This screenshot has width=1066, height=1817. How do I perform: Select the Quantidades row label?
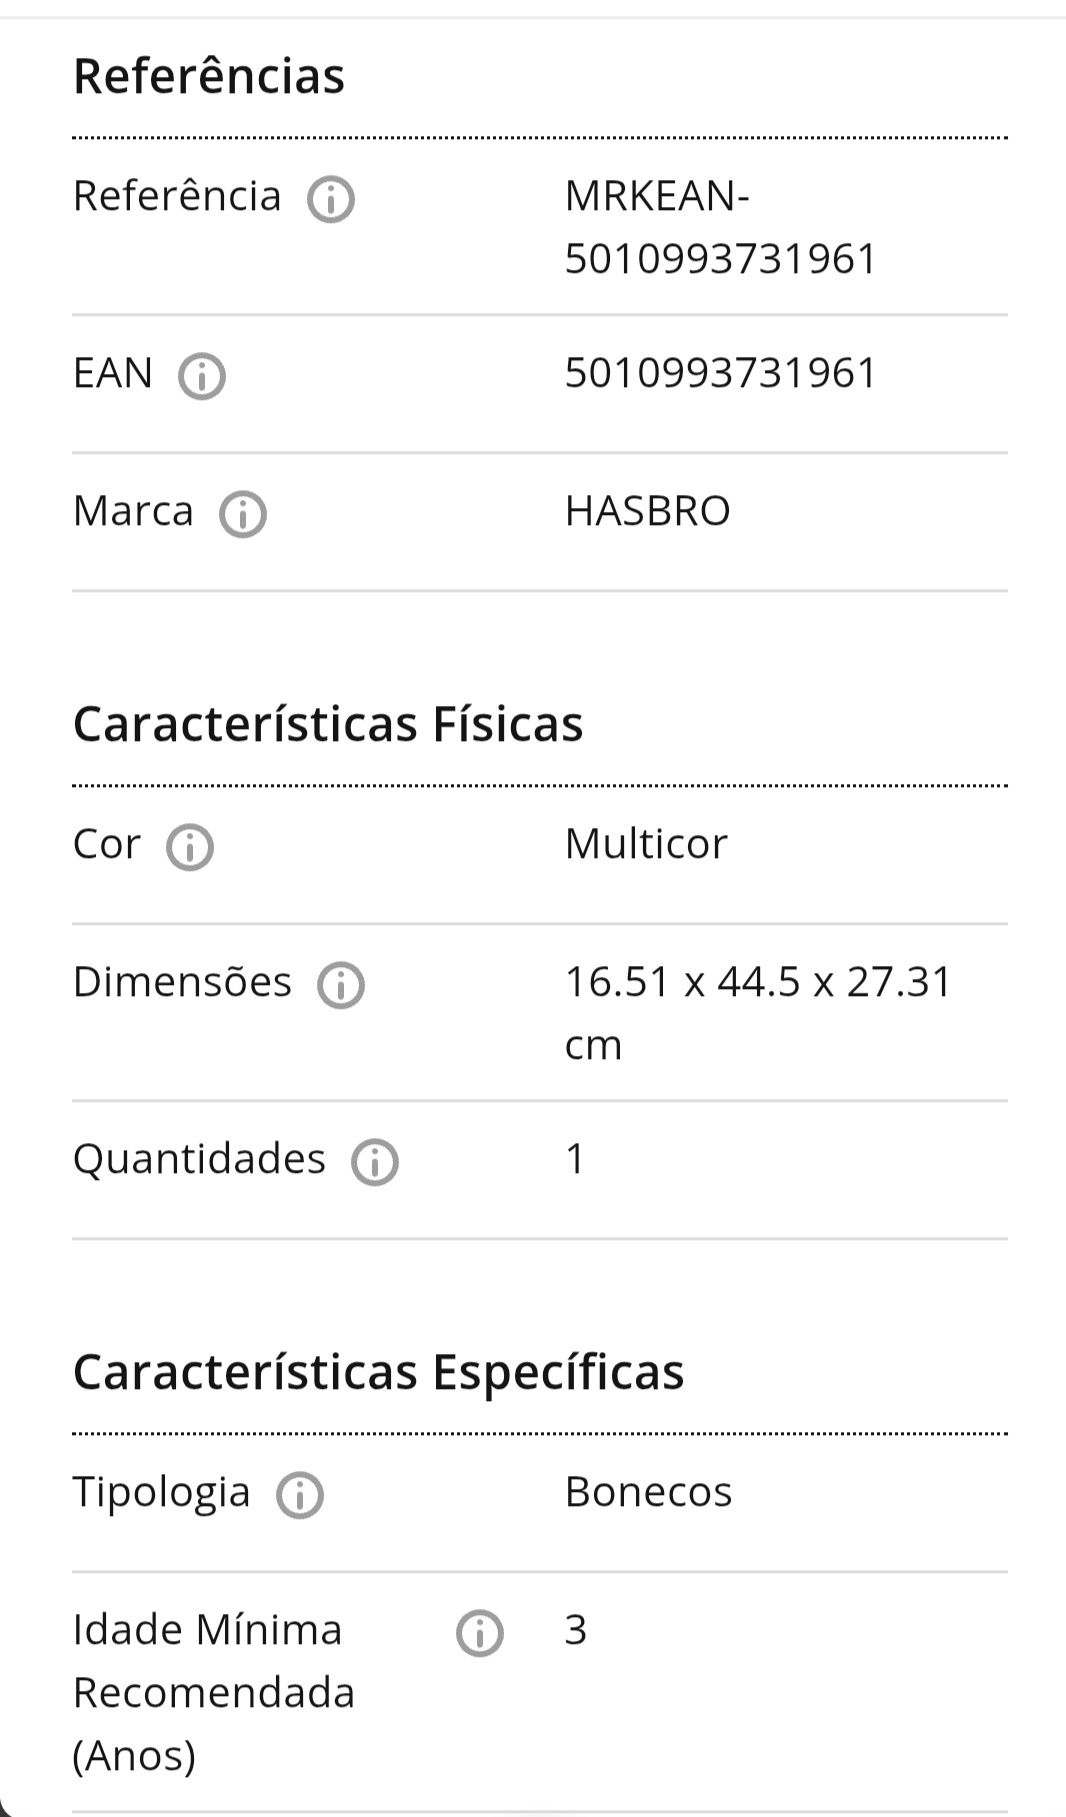coord(199,1160)
